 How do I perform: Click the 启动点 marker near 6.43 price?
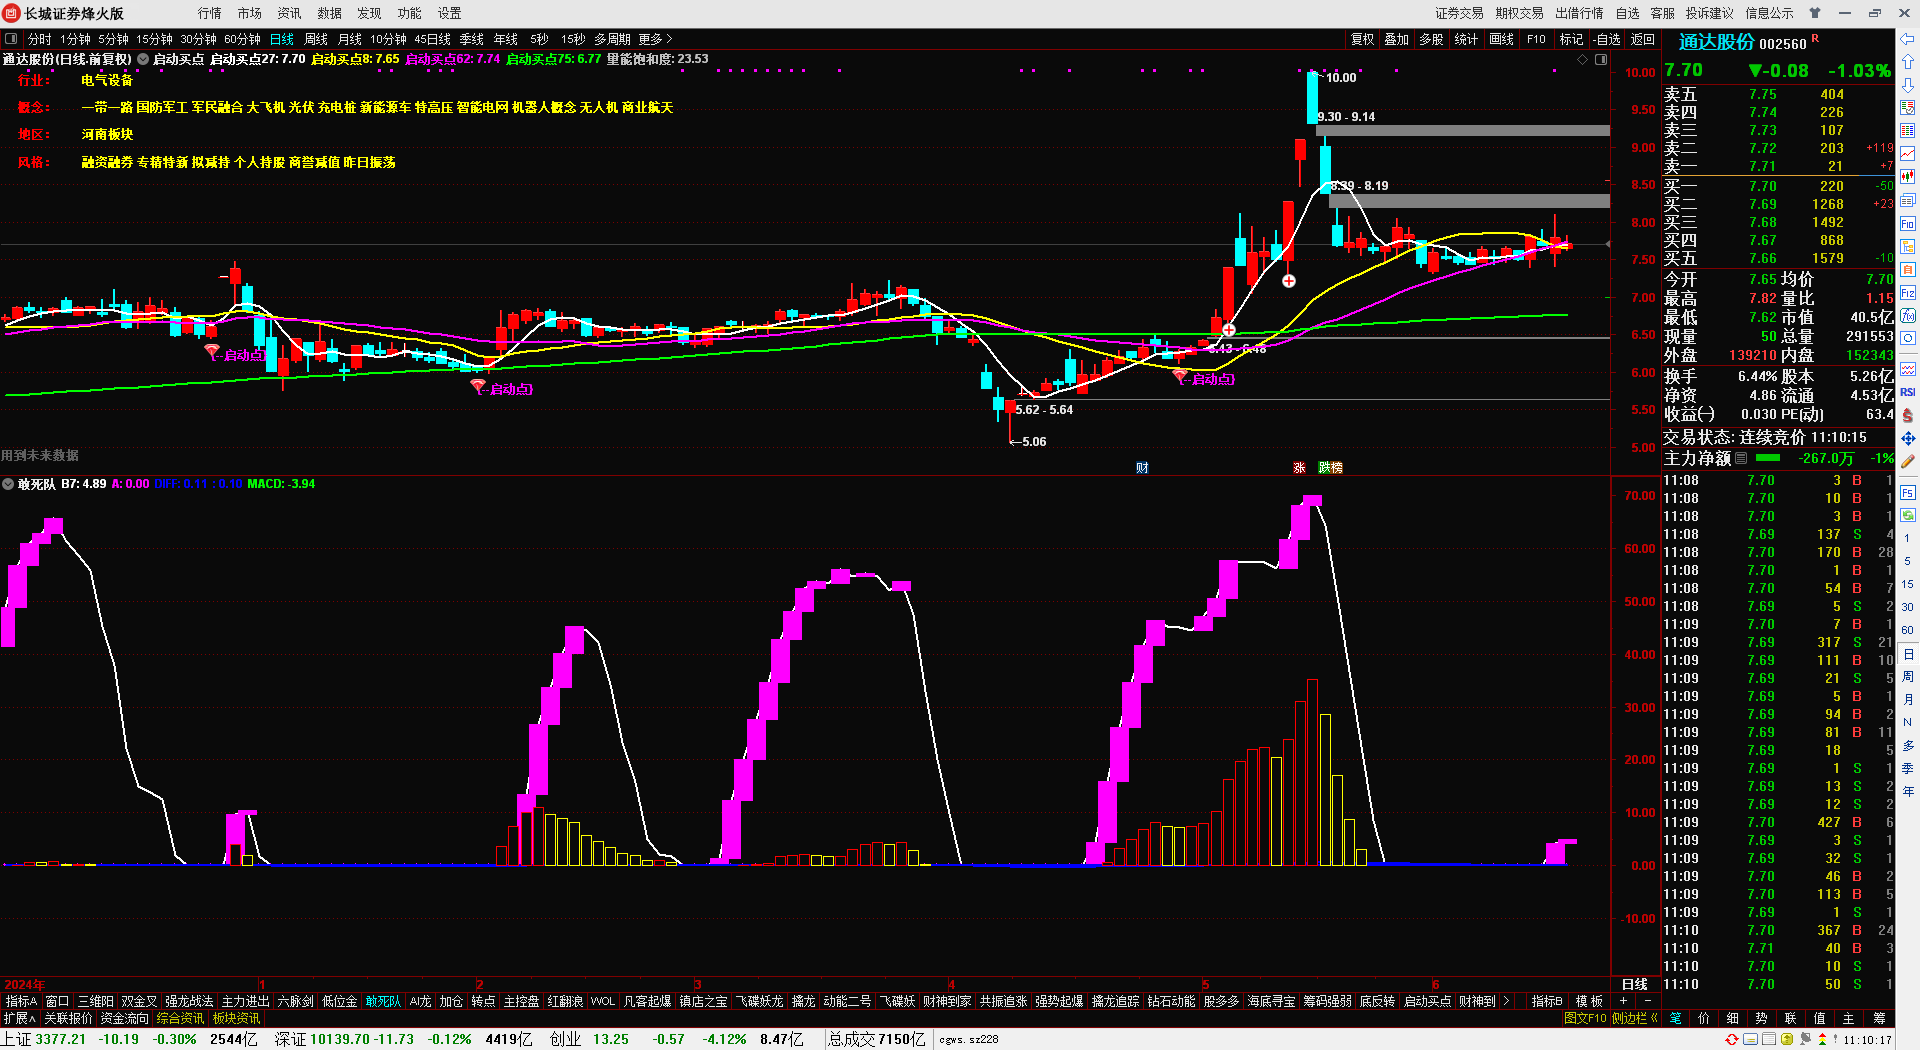[x=1204, y=379]
